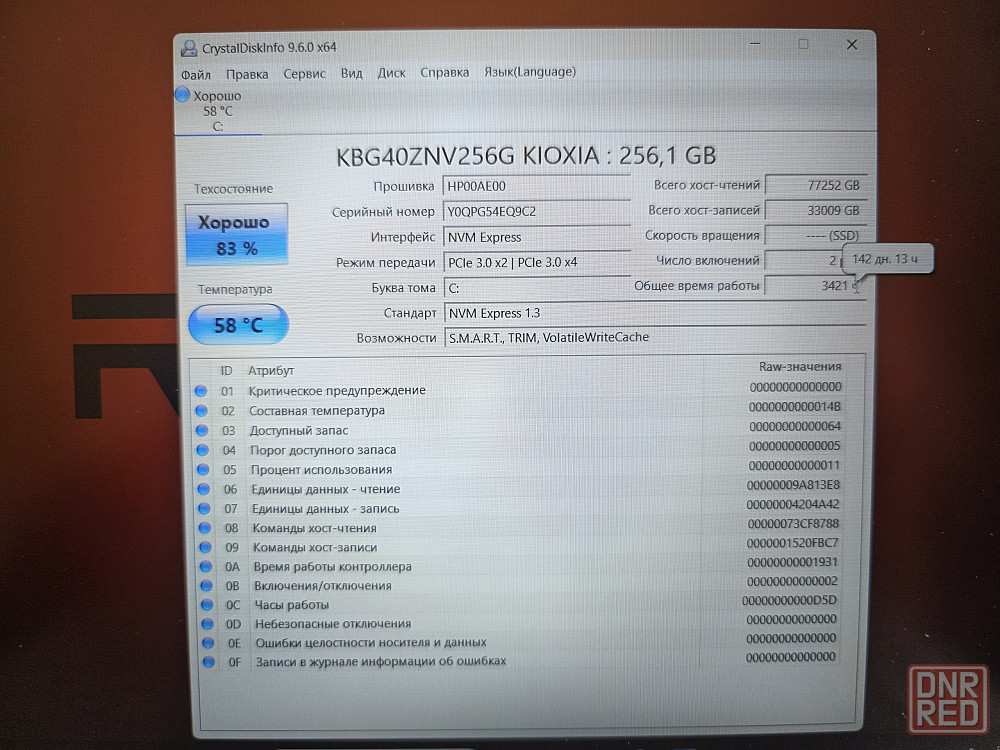Viewport: 1000px width, 750px height.
Task: Select the Порог доступного запаса attribute text
Action: pyautogui.click(x=323, y=450)
